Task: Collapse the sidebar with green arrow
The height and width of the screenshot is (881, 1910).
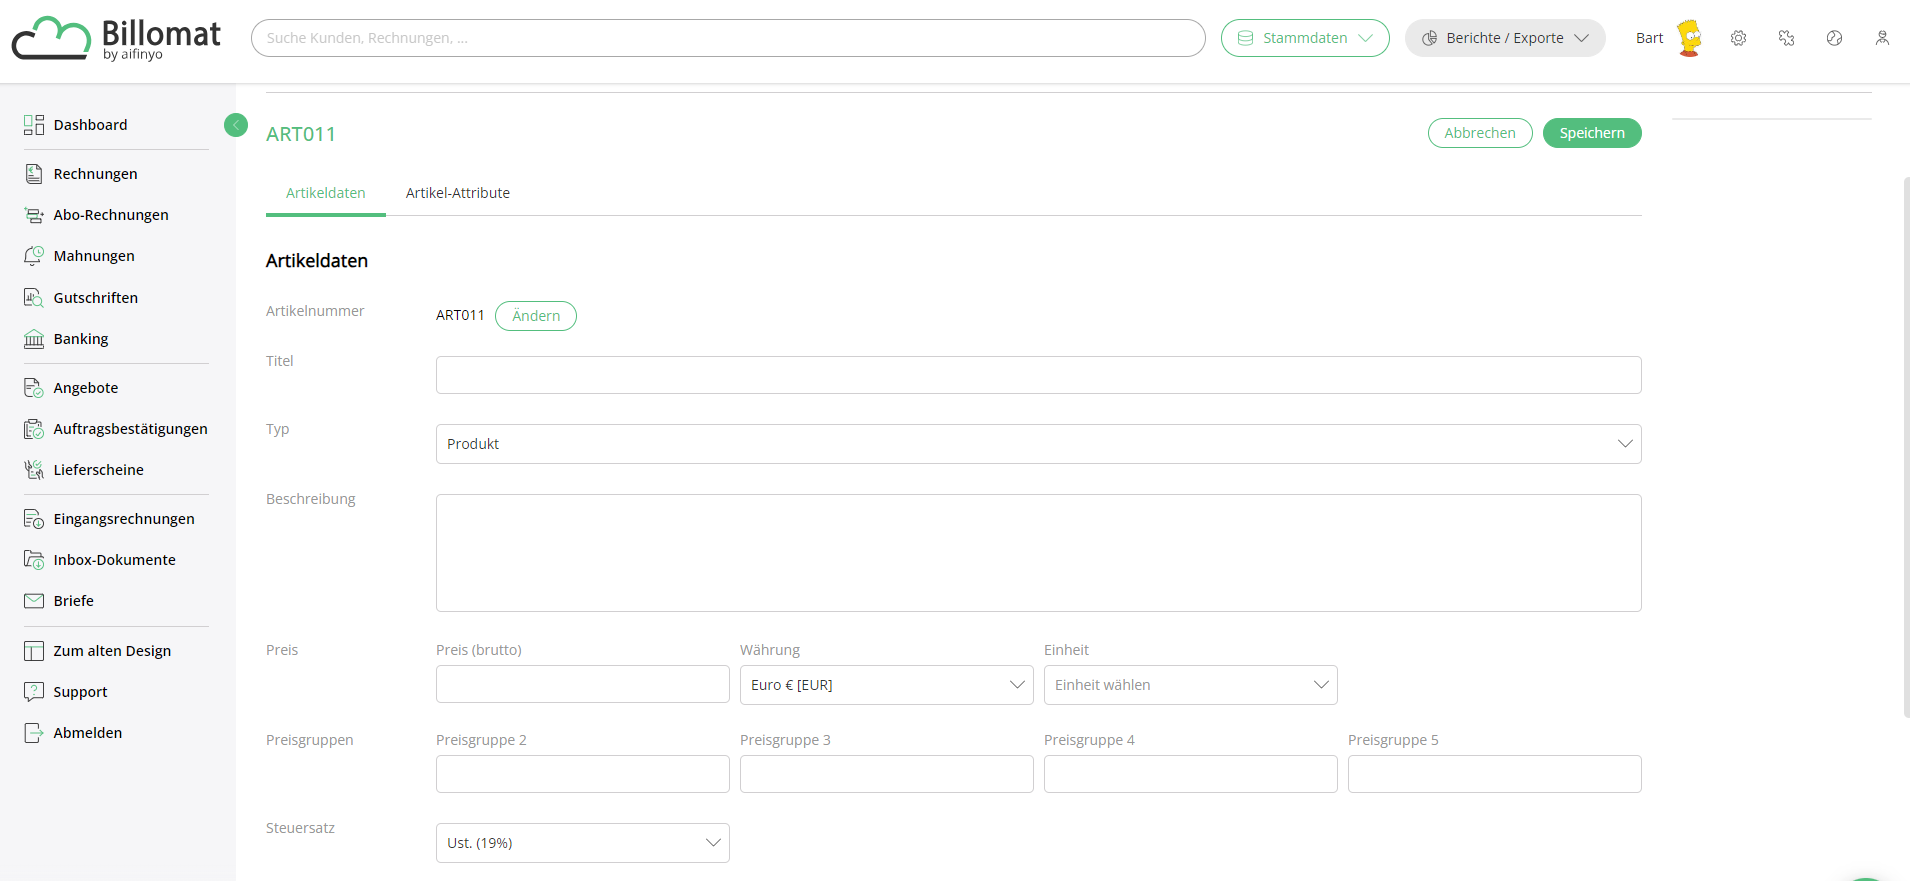Action: [236, 125]
